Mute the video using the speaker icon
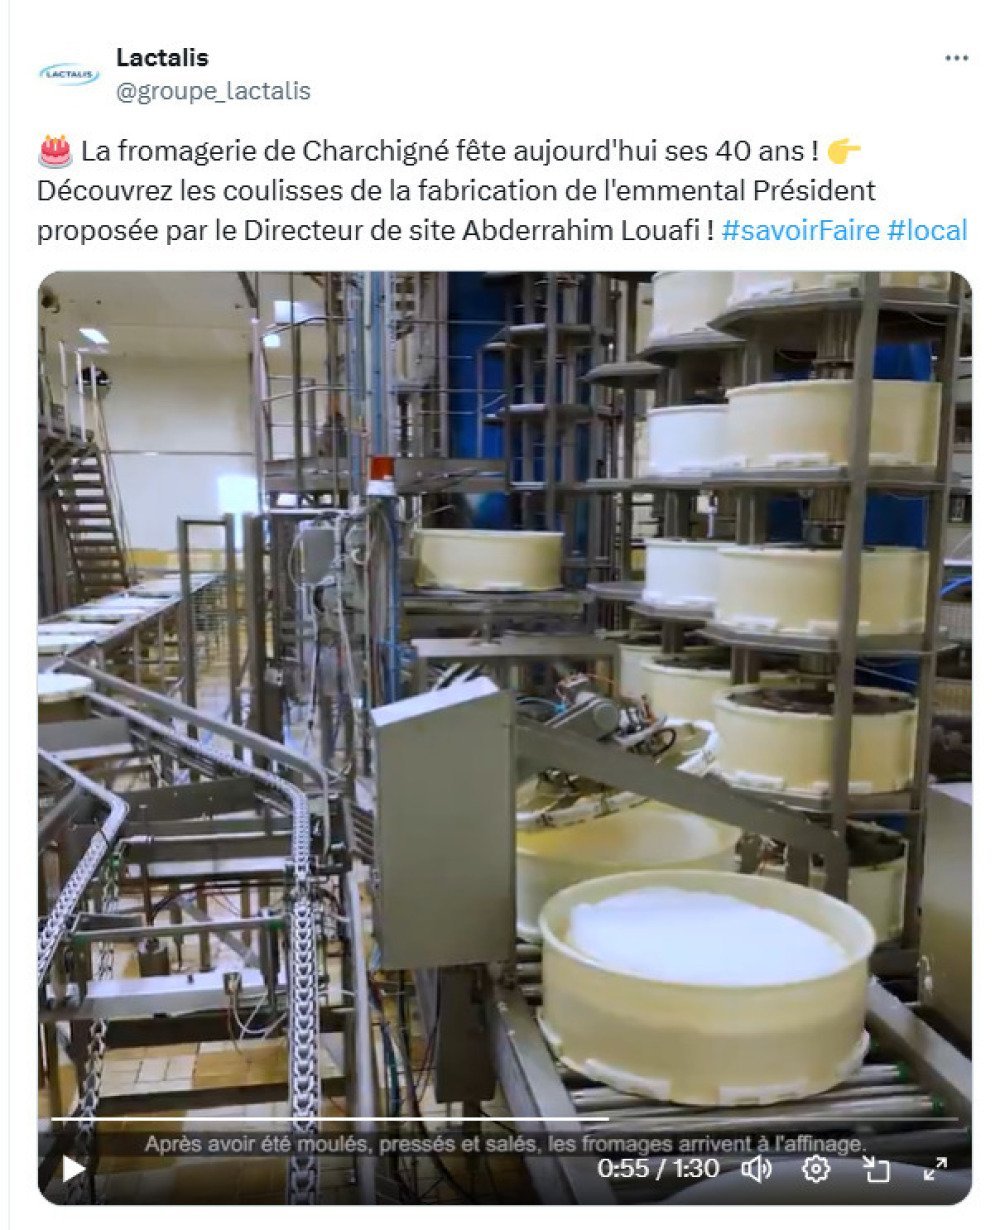This screenshot has height=1230, width=1000. tap(756, 1168)
